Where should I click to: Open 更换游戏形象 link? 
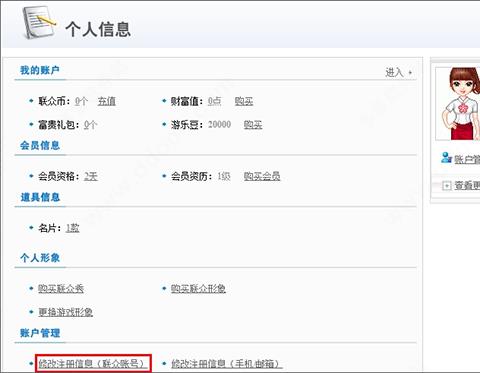pos(65,312)
